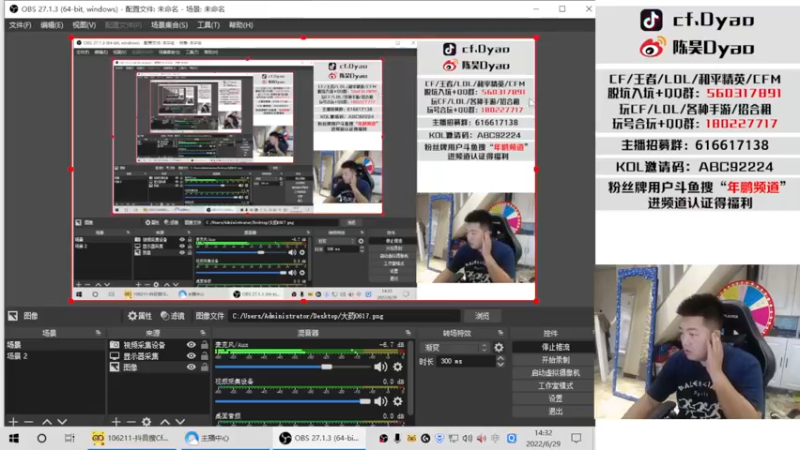Viewport: 800px width, 450px height.
Task: Toggle visibility of 视频采集设备 source
Action: pos(191,345)
